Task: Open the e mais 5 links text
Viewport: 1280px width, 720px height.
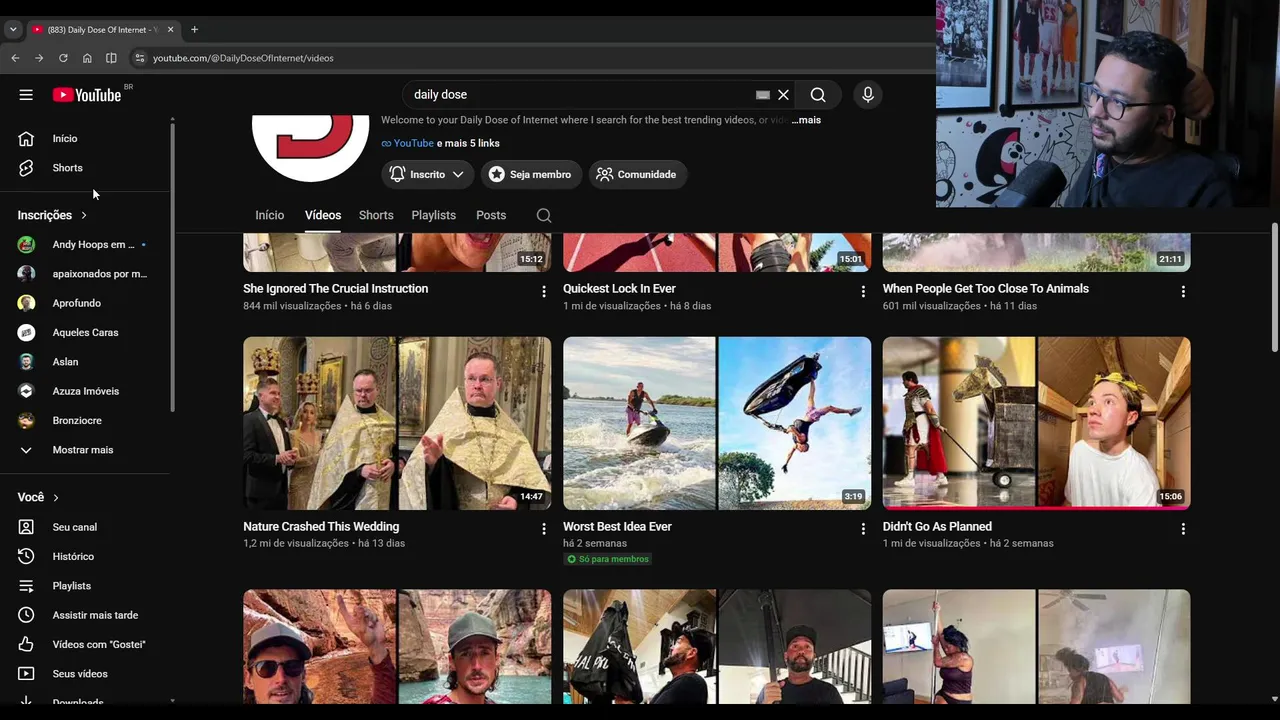Action: point(469,143)
